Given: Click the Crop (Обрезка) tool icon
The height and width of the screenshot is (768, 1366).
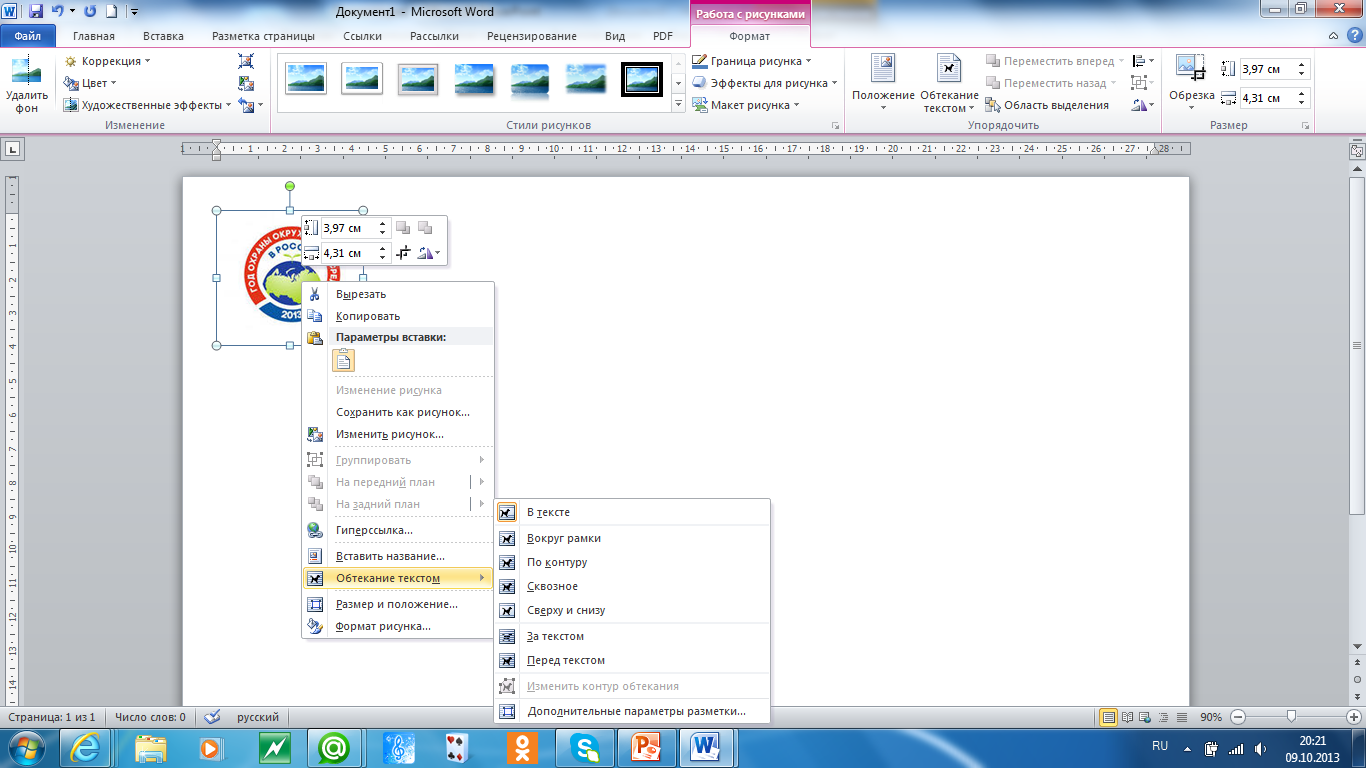Looking at the screenshot, I should pyautogui.click(x=1190, y=70).
